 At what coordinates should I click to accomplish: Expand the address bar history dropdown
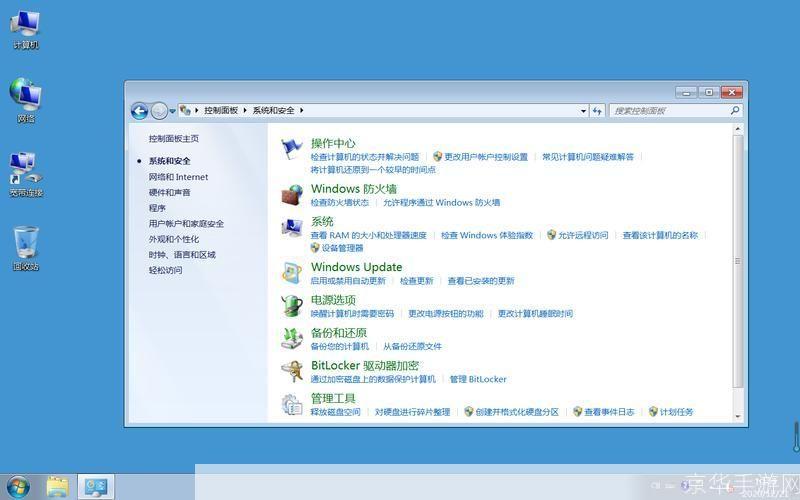point(583,111)
